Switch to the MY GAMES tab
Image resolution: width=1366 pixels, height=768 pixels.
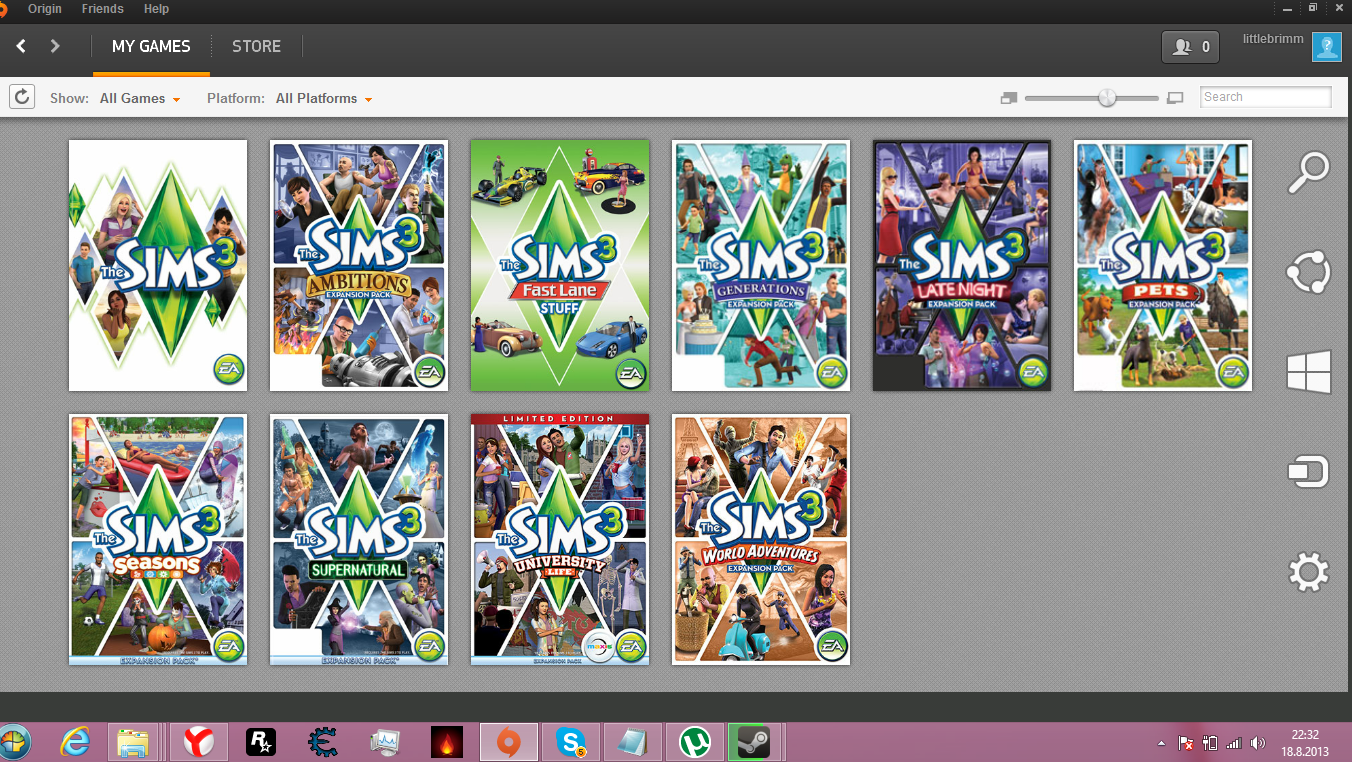tap(151, 46)
